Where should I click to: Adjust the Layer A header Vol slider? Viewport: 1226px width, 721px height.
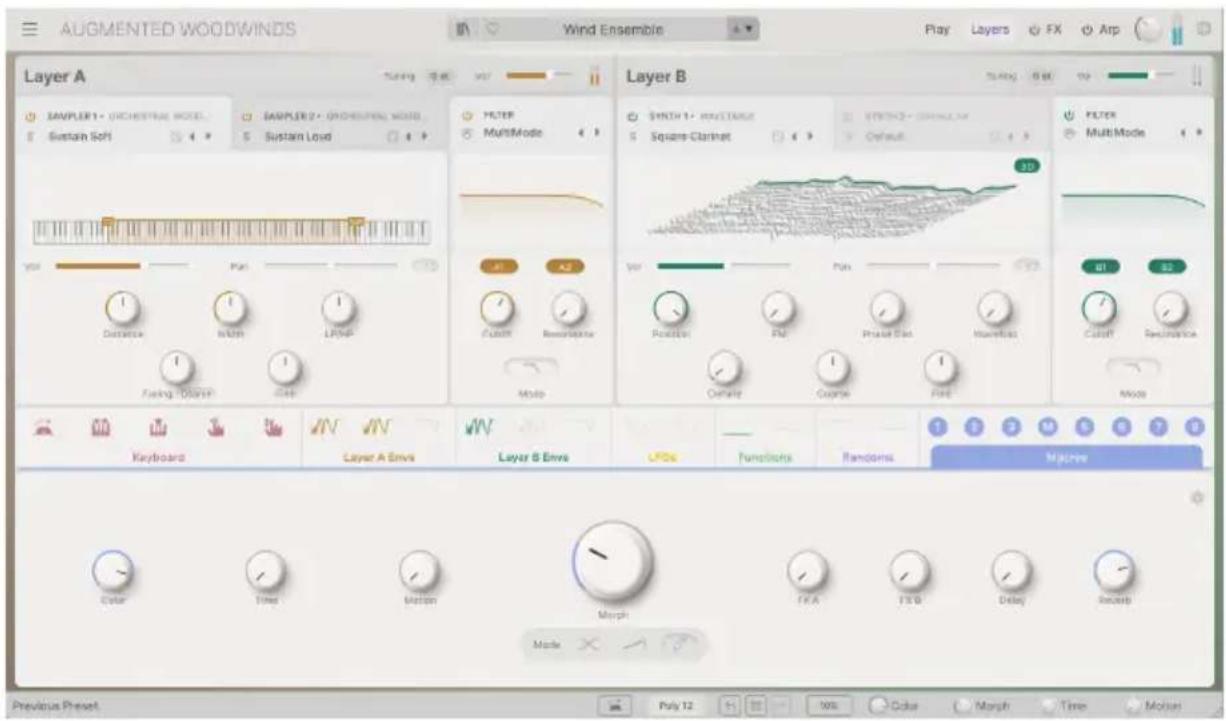pos(538,75)
